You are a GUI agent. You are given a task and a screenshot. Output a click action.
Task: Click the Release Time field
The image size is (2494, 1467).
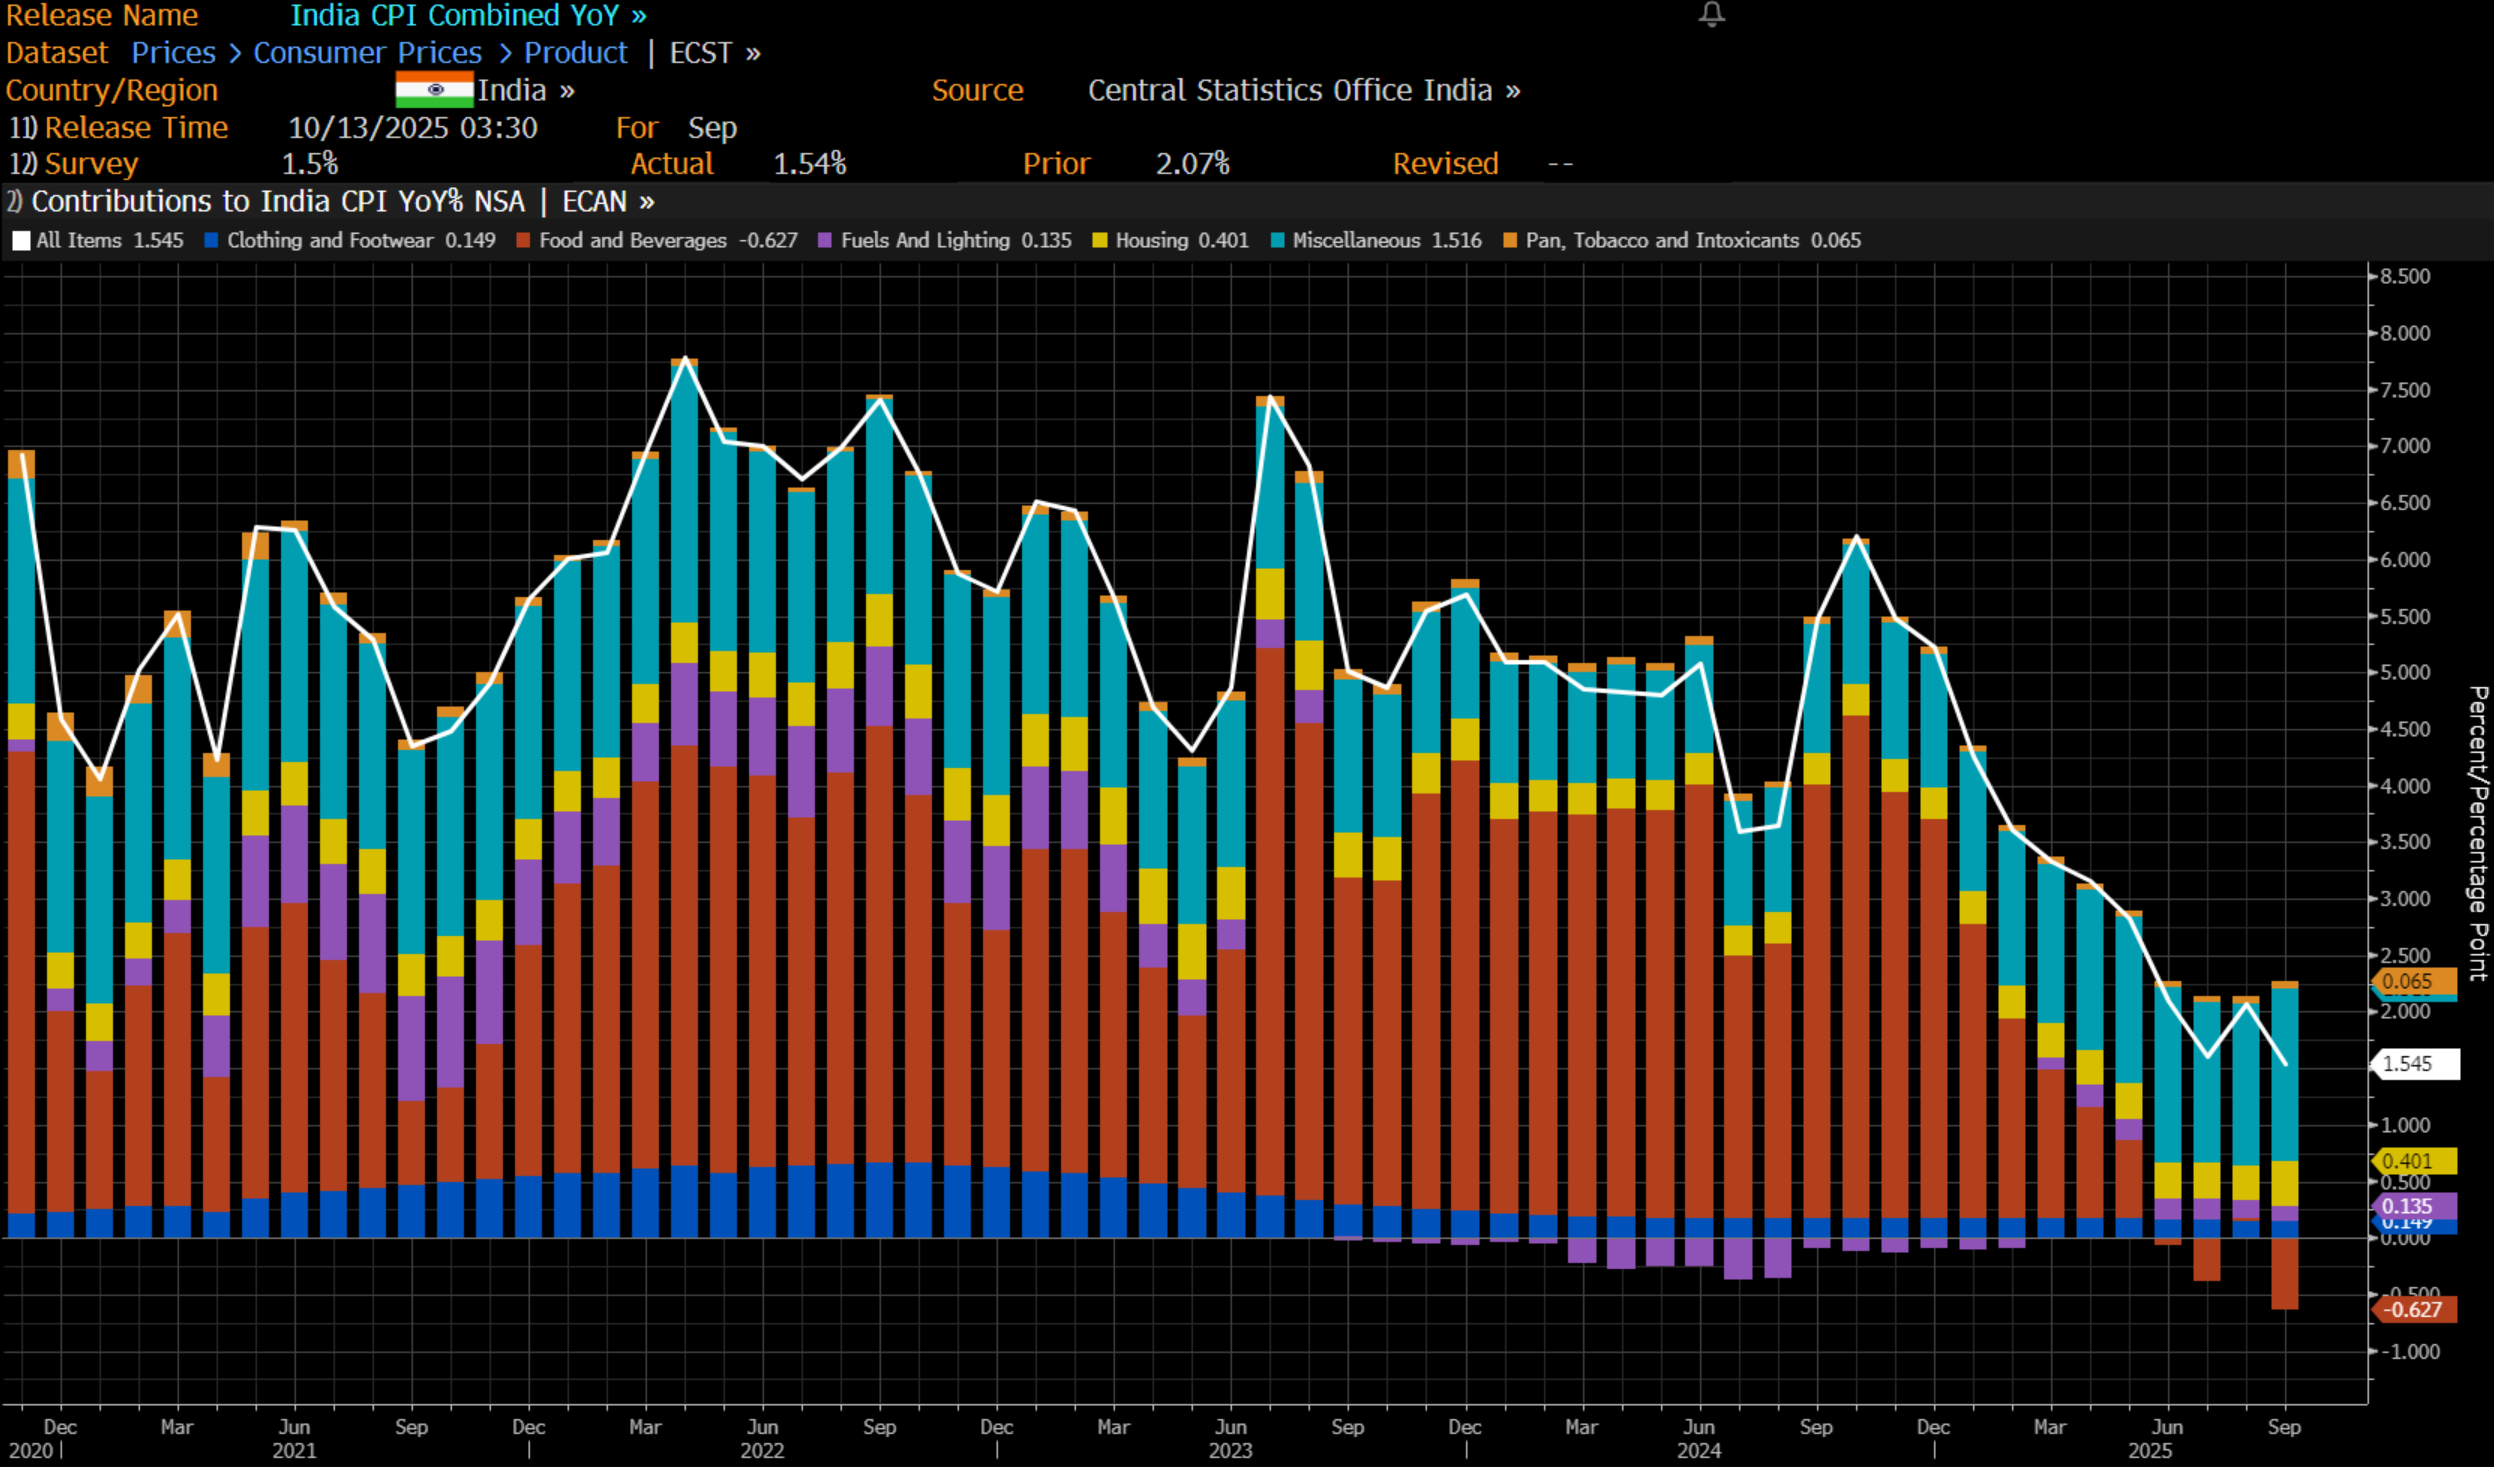click(x=136, y=128)
